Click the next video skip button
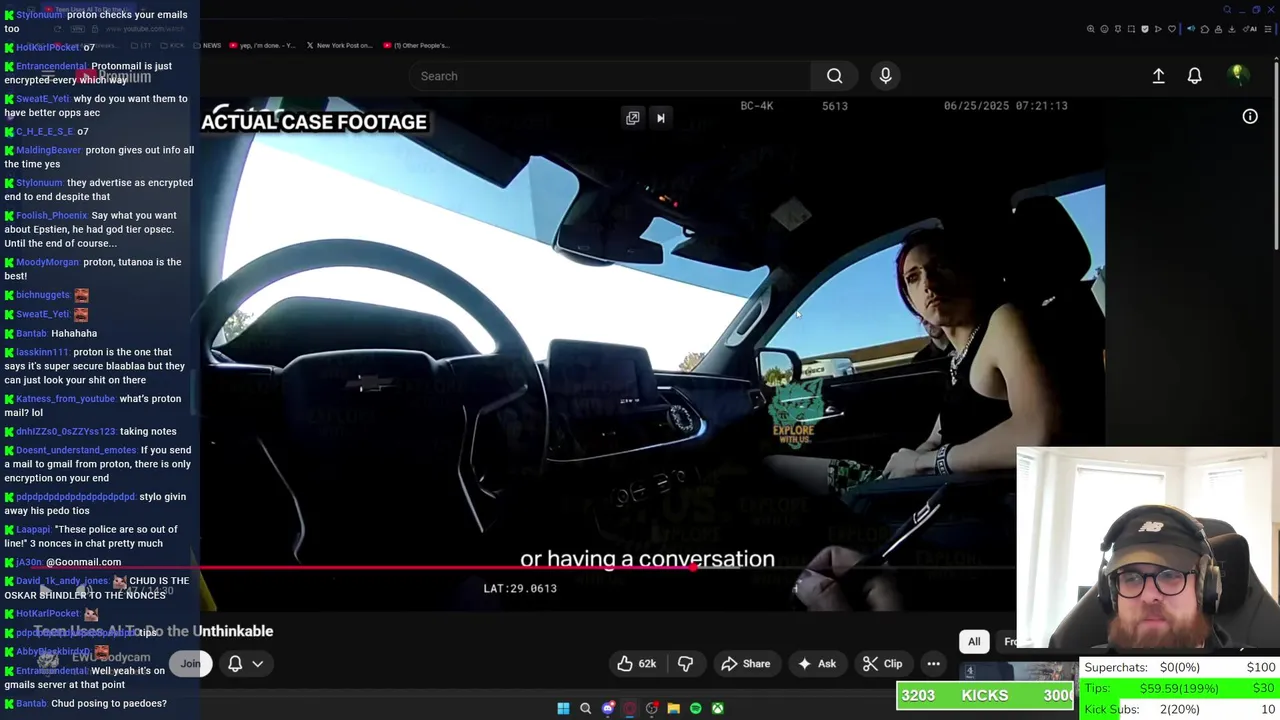 point(660,118)
